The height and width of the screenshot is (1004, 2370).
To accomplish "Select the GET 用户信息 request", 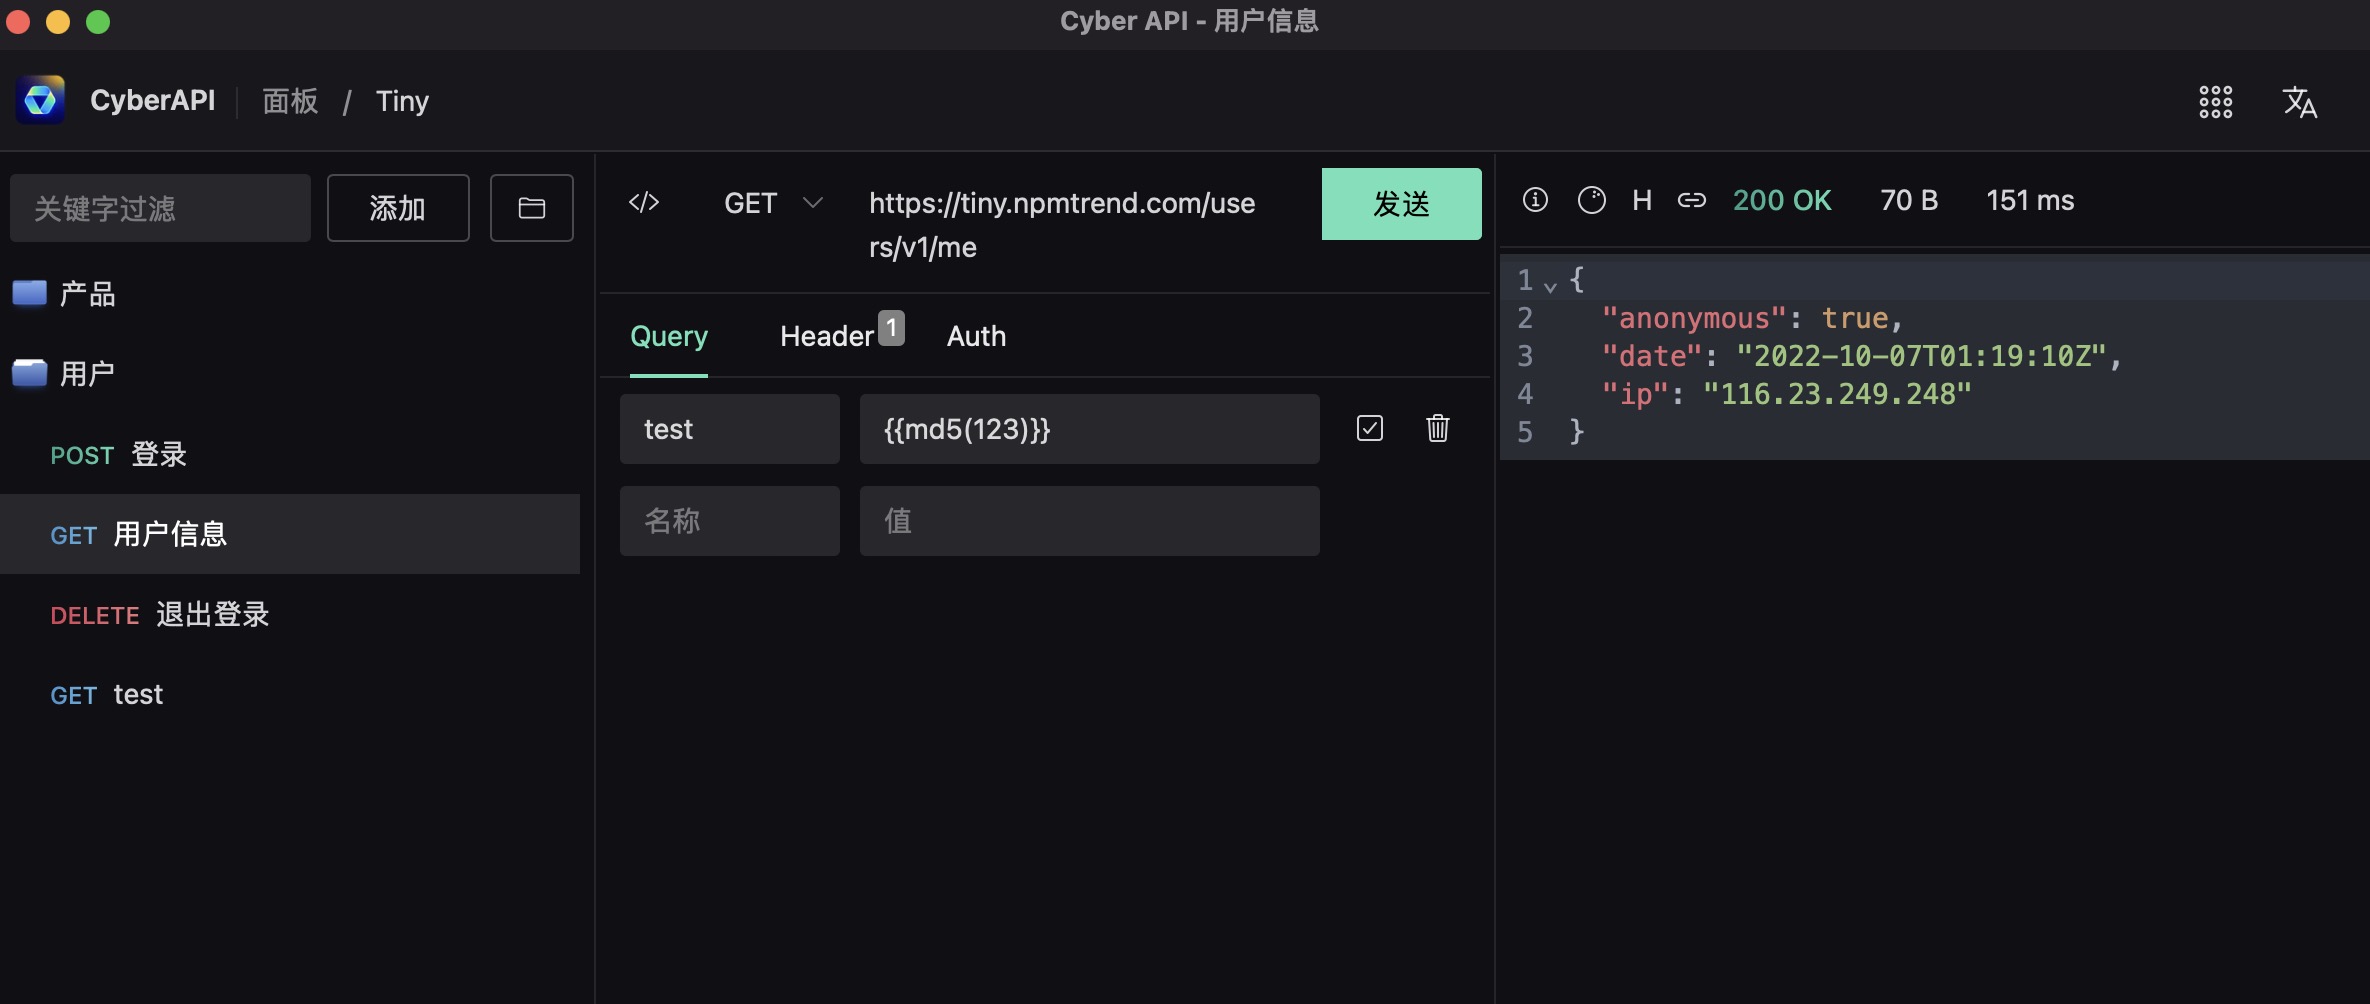I will pyautogui.click(x=290, y=534).
